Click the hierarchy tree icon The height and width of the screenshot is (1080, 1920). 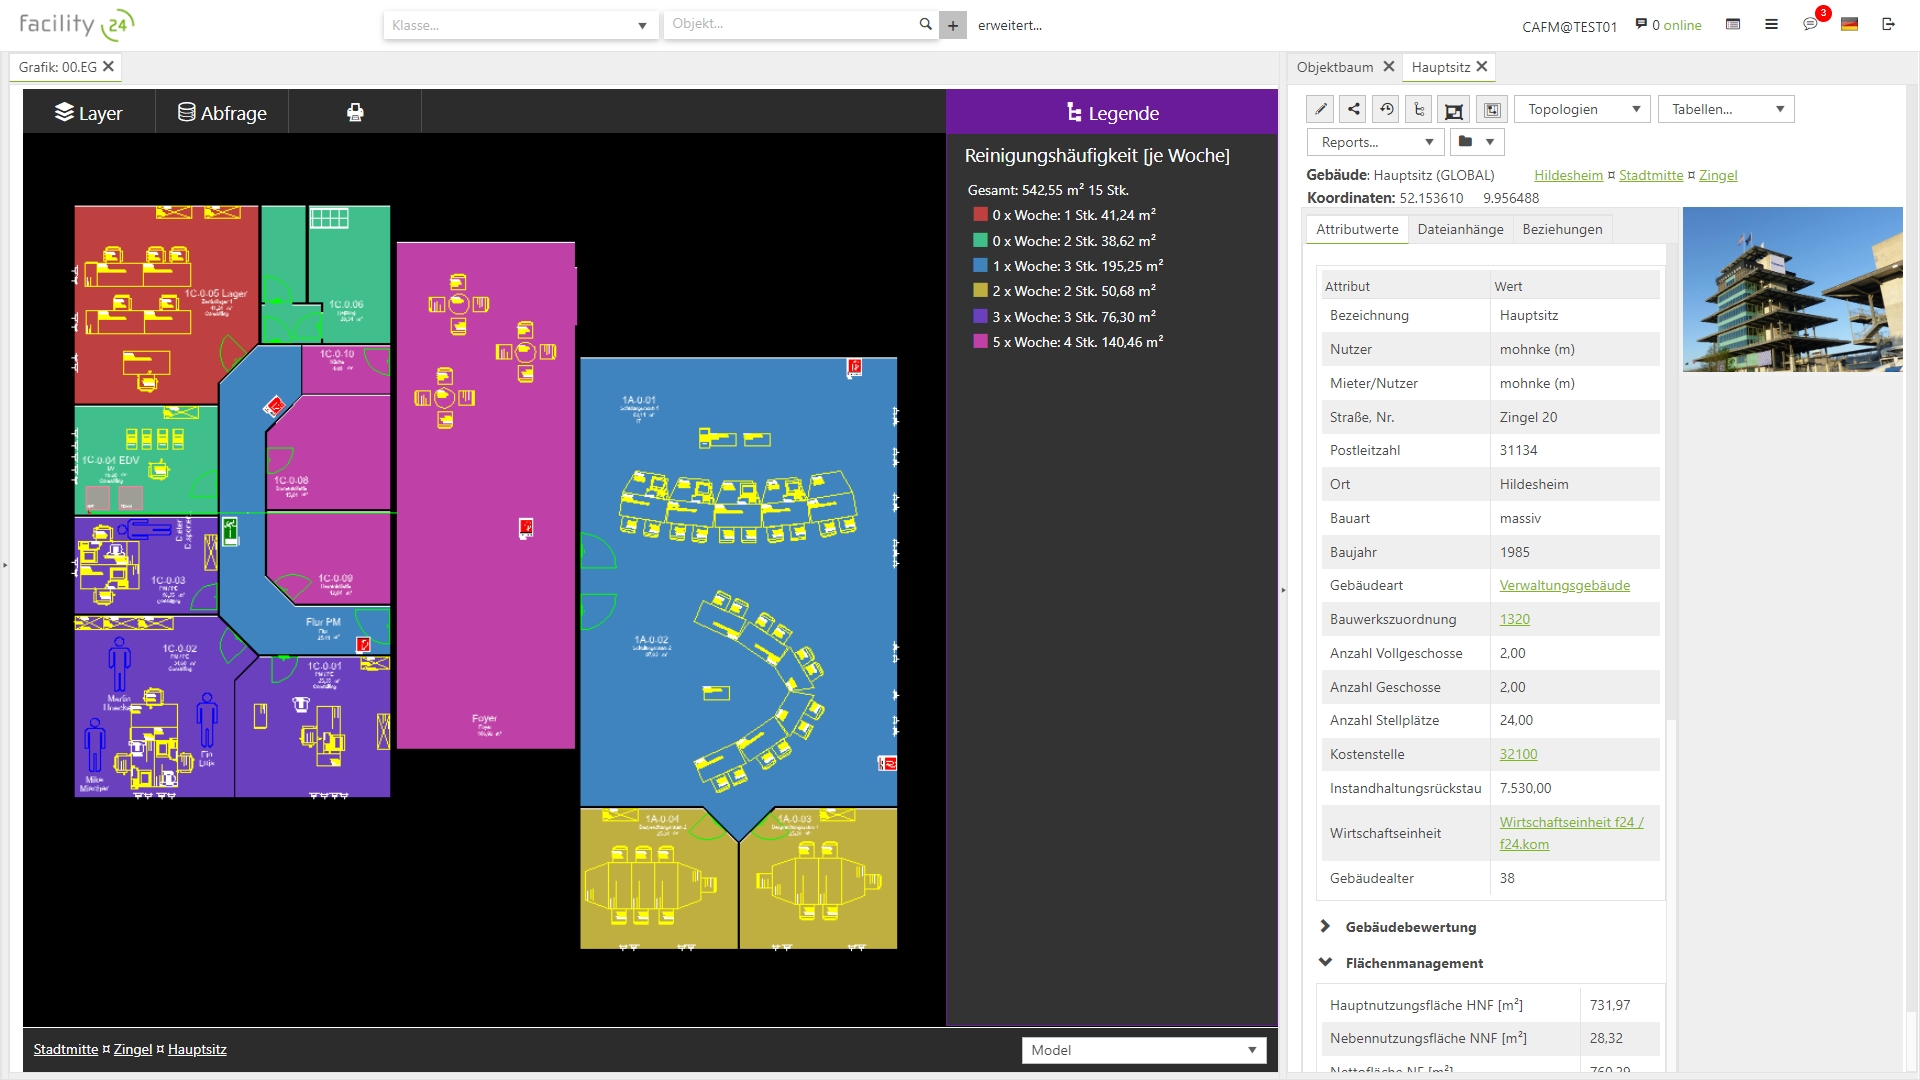(1419, 109)
